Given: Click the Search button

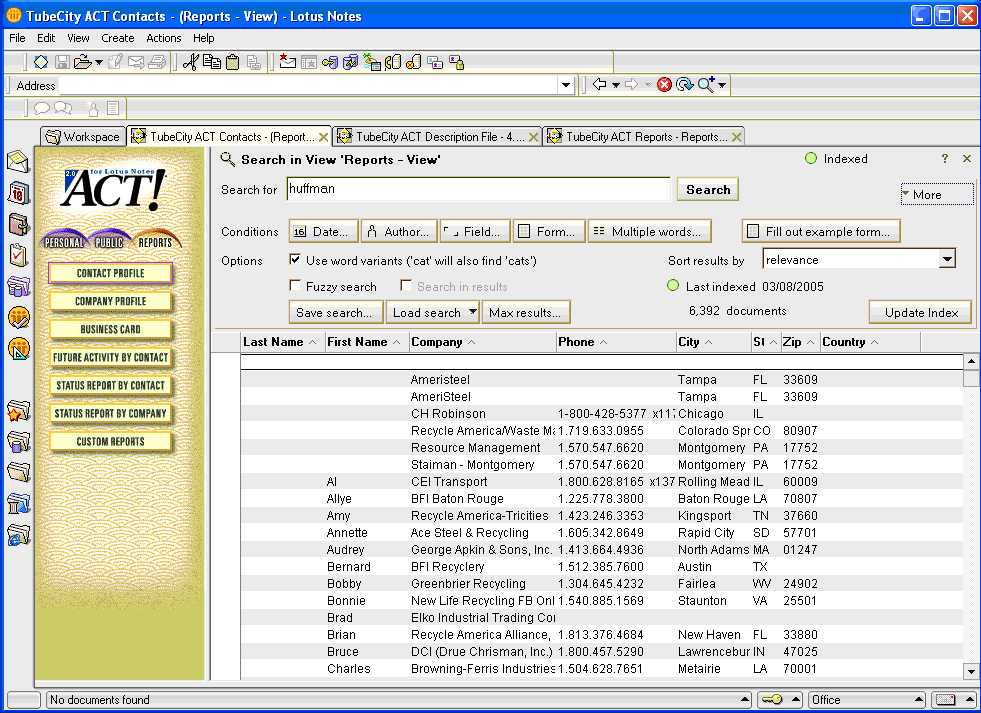Looking at the screenshot, I should [x=708, y=190].
